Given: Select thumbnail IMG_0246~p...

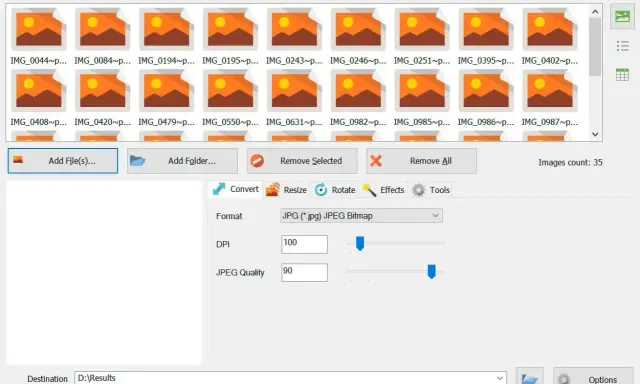Looking at the screenshot, I should tap(358, 37).
